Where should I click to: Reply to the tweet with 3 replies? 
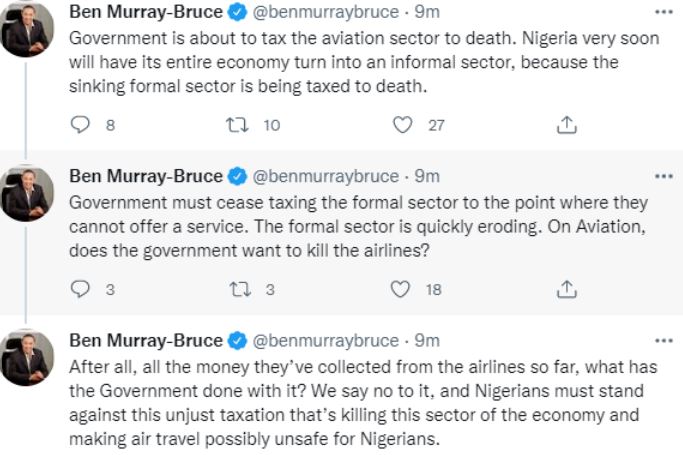point(82,289)
